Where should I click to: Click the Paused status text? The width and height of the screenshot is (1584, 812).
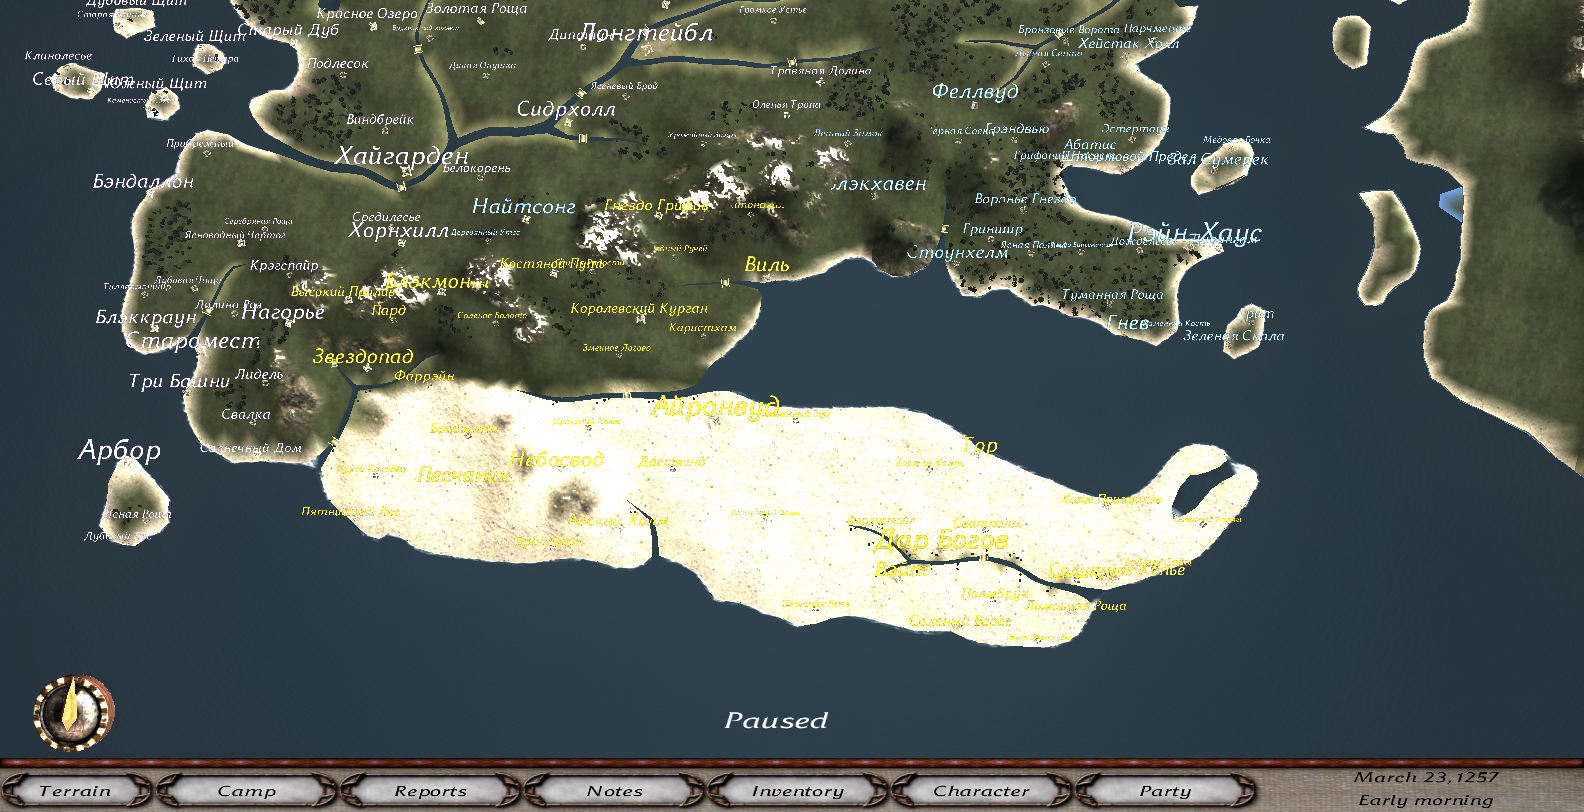[776, 720]
